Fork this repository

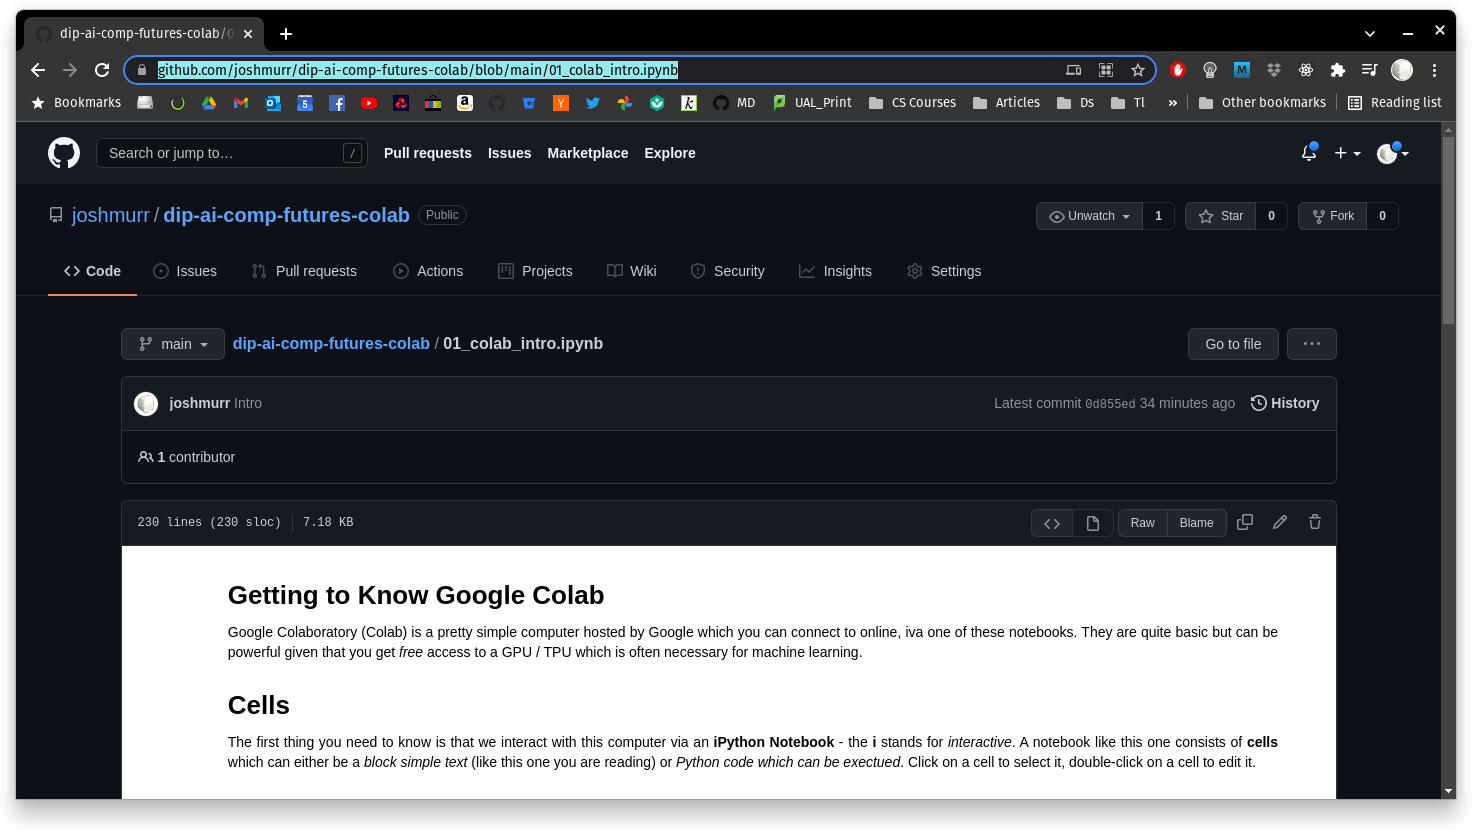[1333, 216]
